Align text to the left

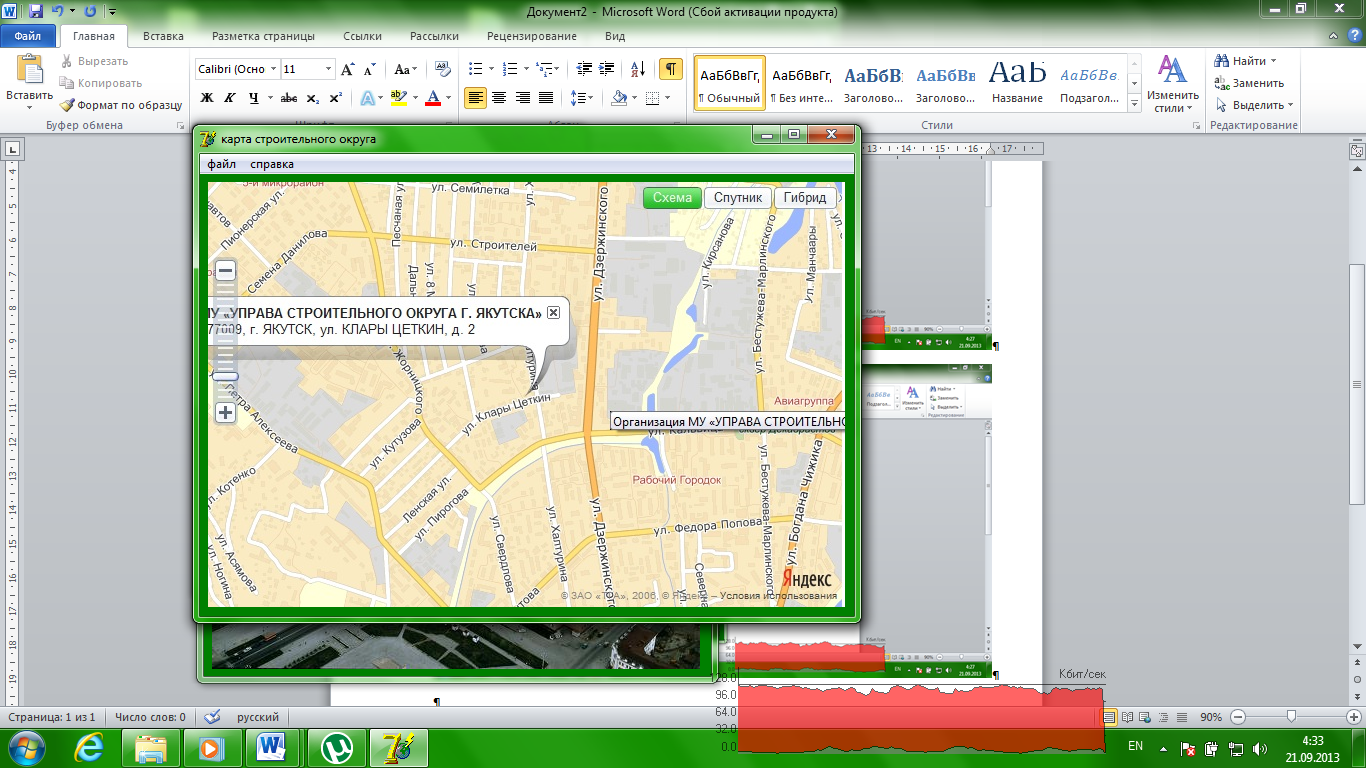tap(475, 98)
